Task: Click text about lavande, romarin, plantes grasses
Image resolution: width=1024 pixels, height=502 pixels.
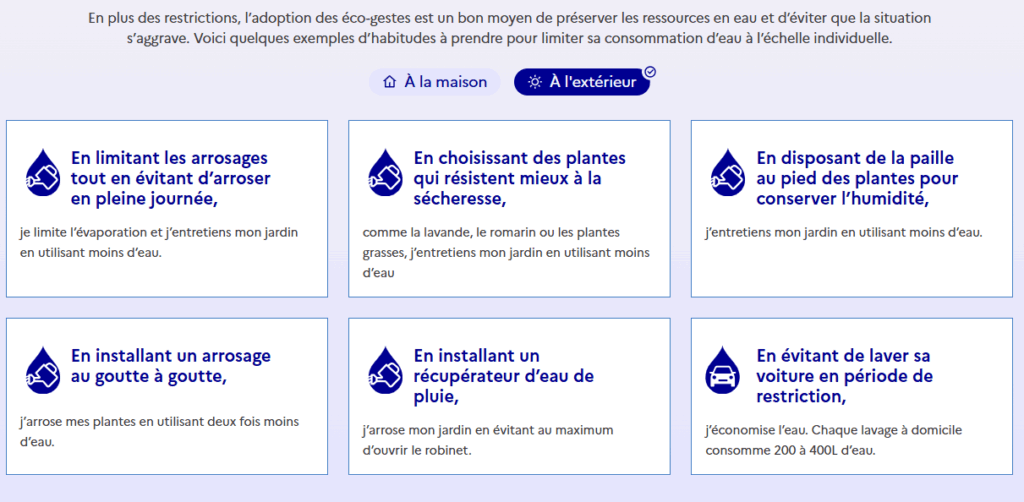Action: tap(507, 253)
